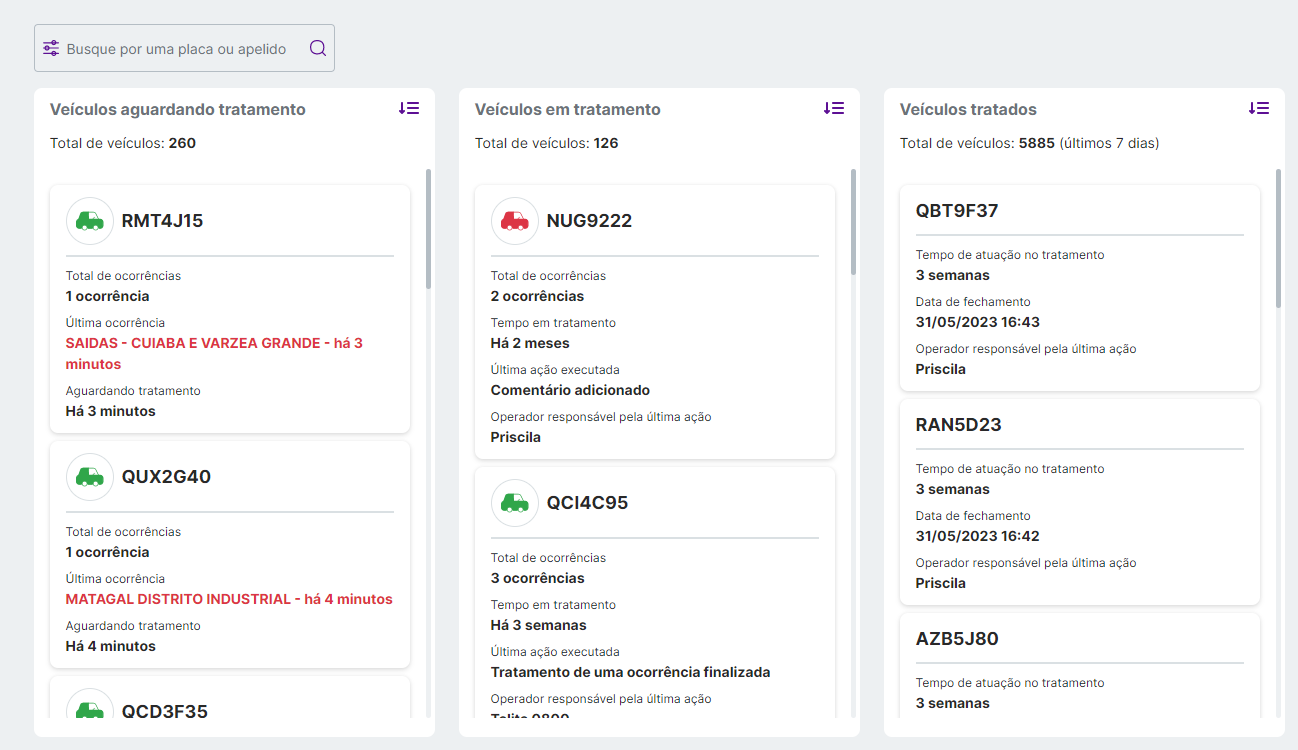
Task: Select operator Priscila on RAN5D23 card
Action: click(x=940, y=583)
